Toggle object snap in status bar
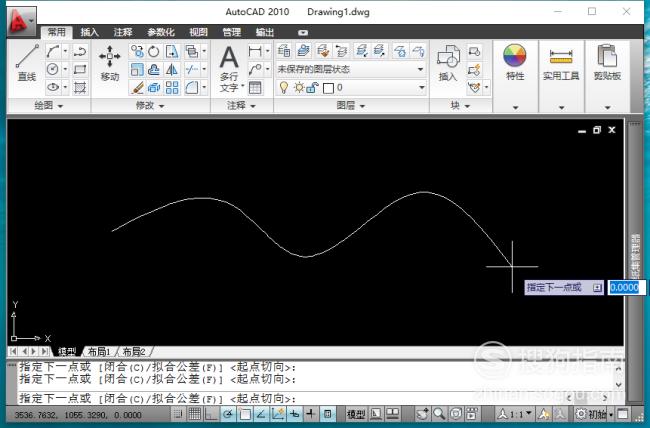 point(245,413)
